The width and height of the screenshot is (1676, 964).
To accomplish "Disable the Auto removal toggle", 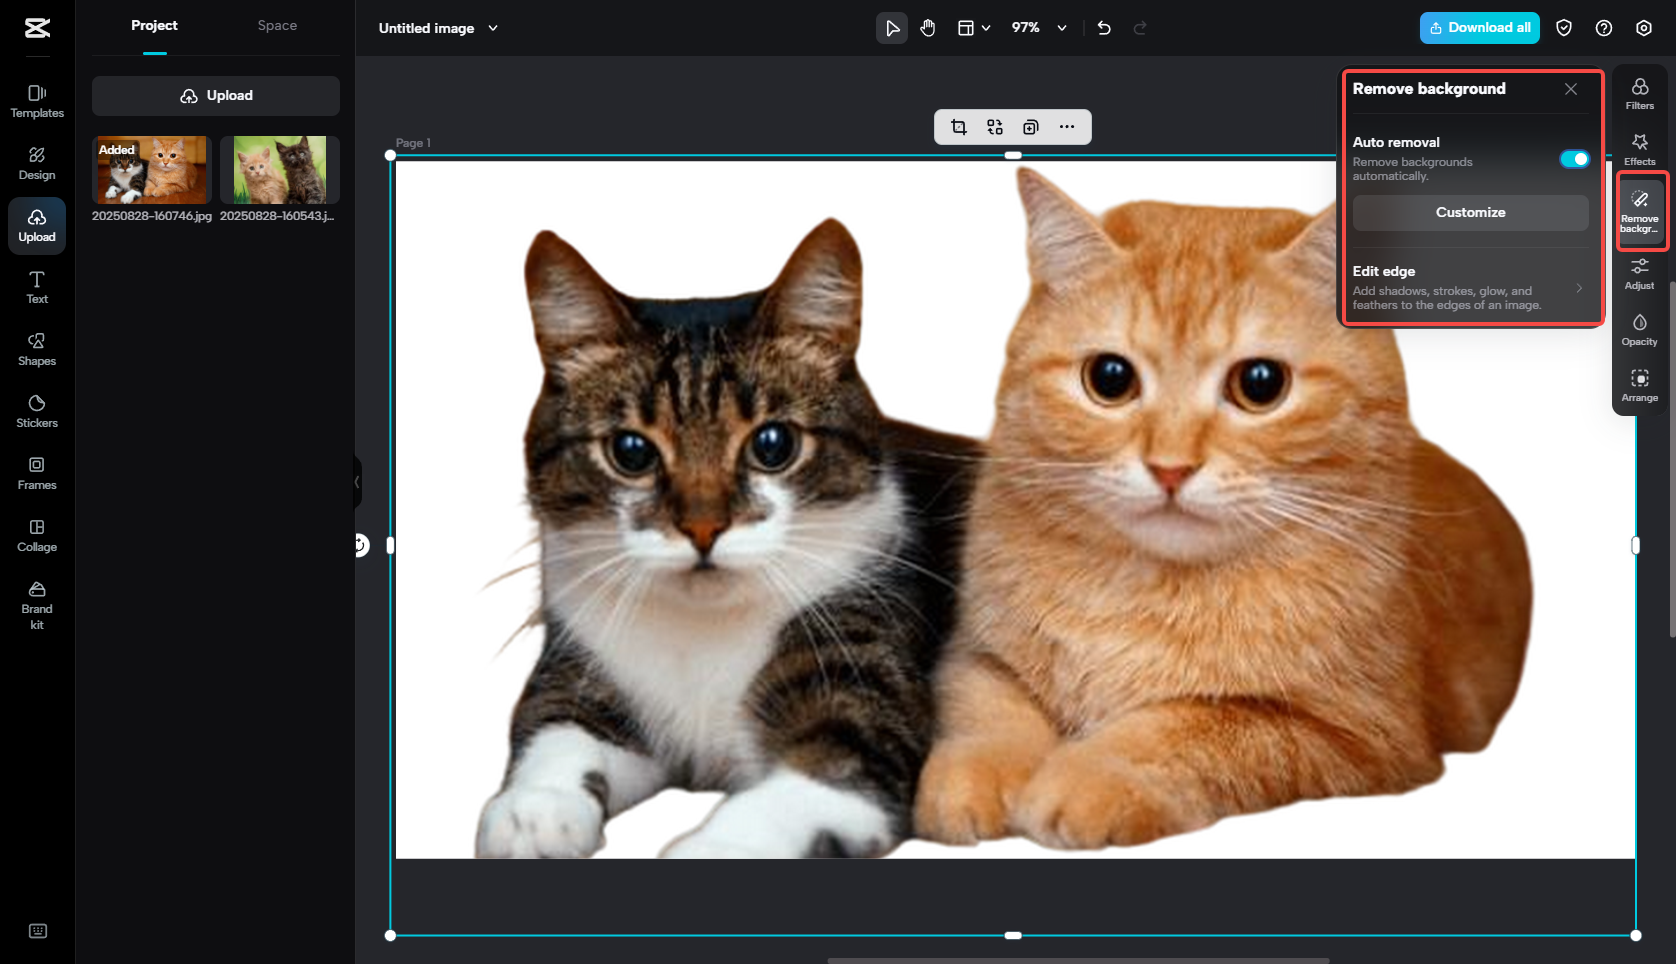I will pyautogui.click(x=1574, y=158).
